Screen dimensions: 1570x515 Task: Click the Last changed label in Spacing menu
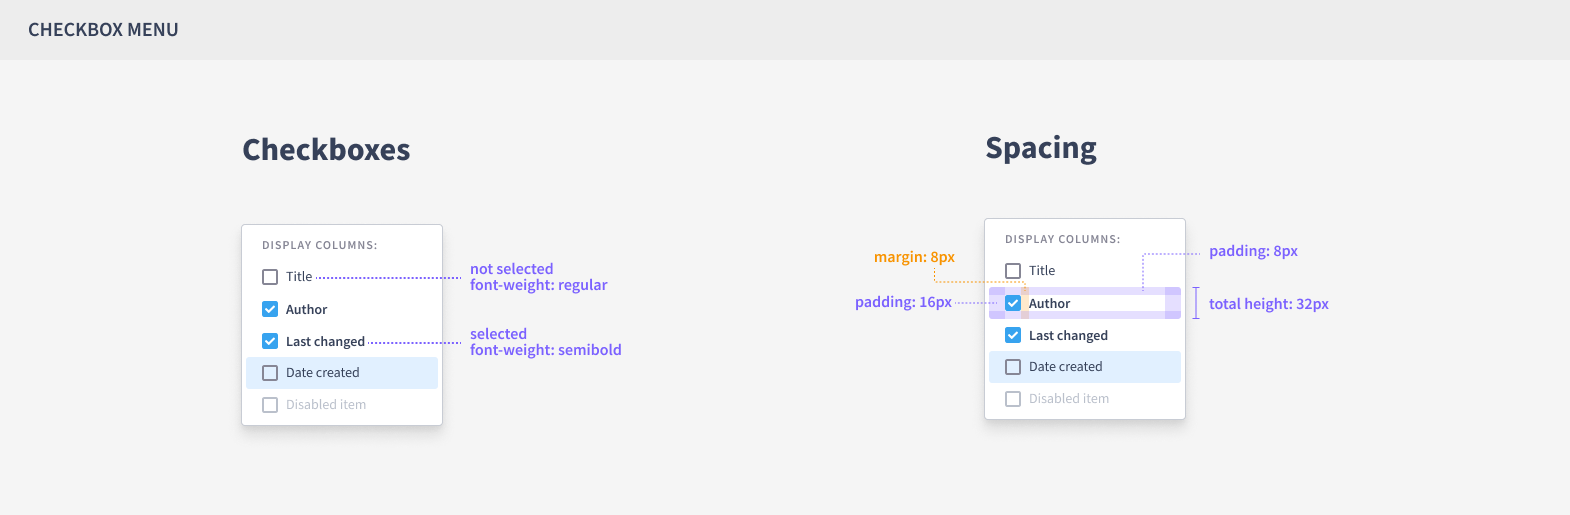click(1068, 336)
